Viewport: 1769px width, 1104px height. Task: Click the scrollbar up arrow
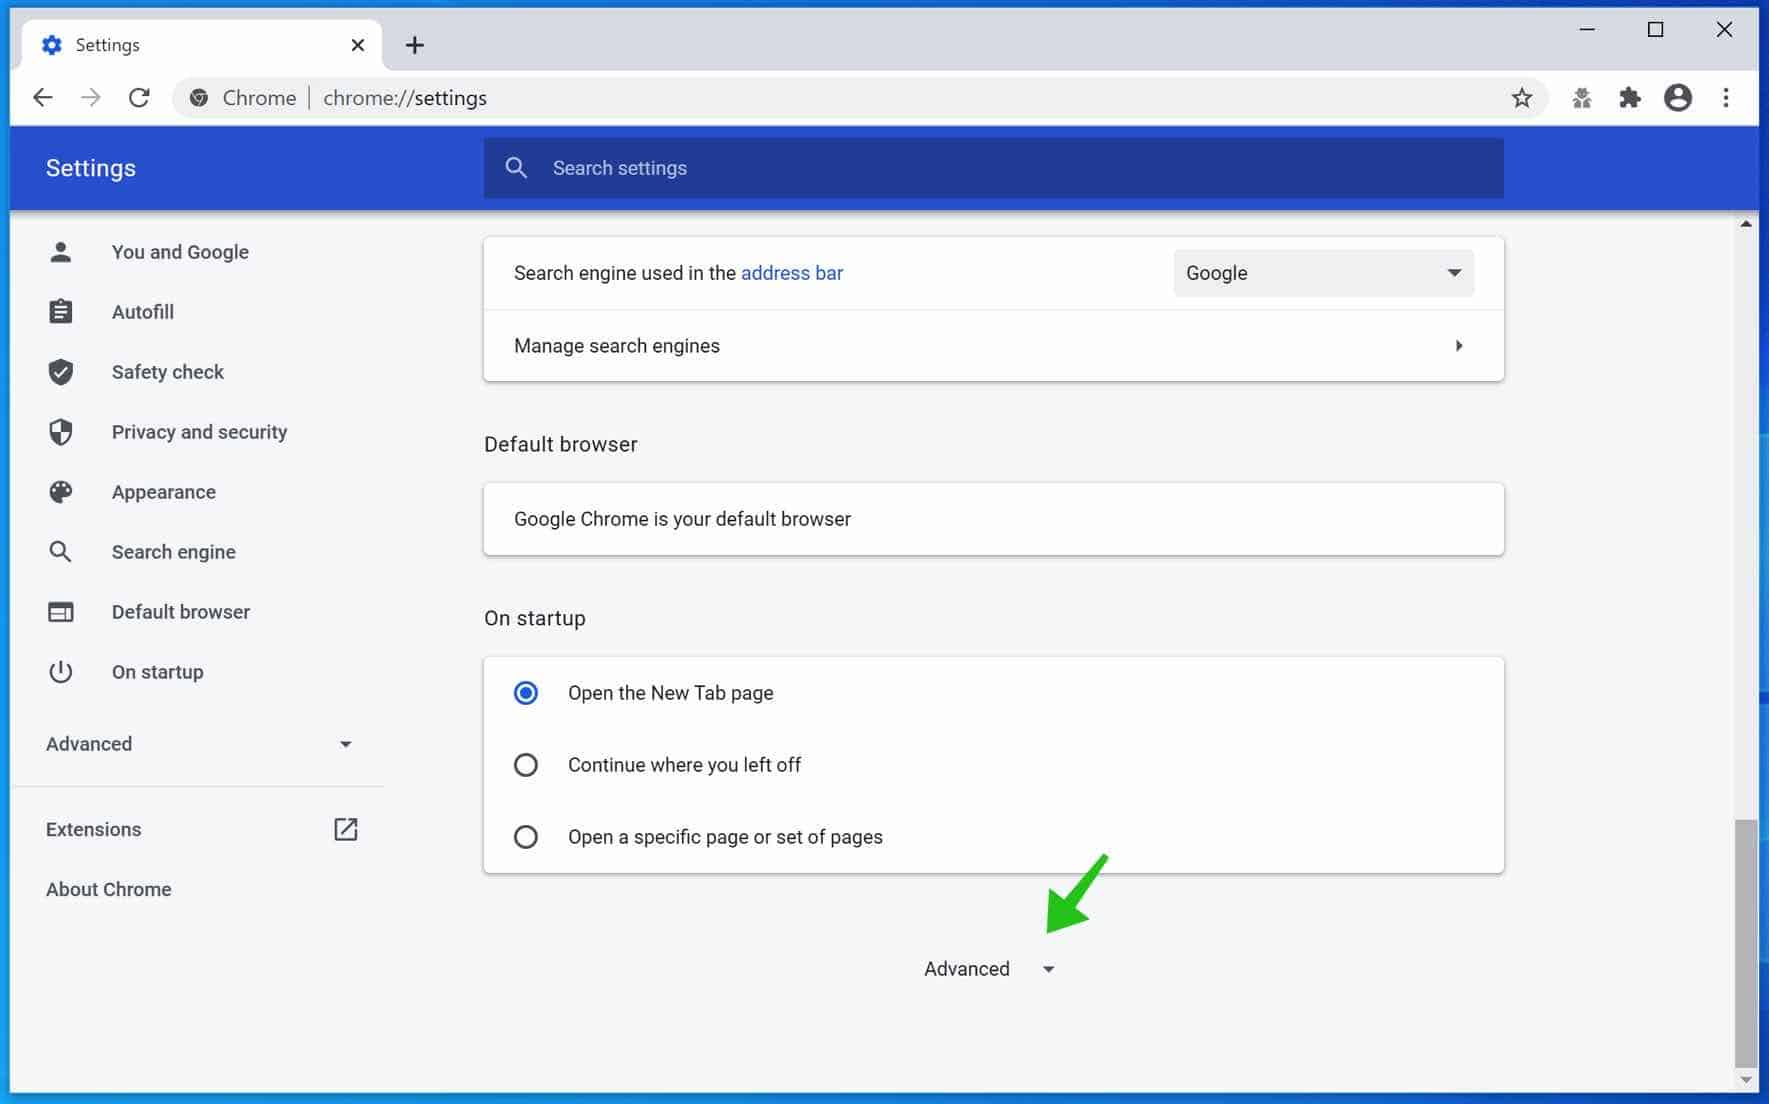1746,224
